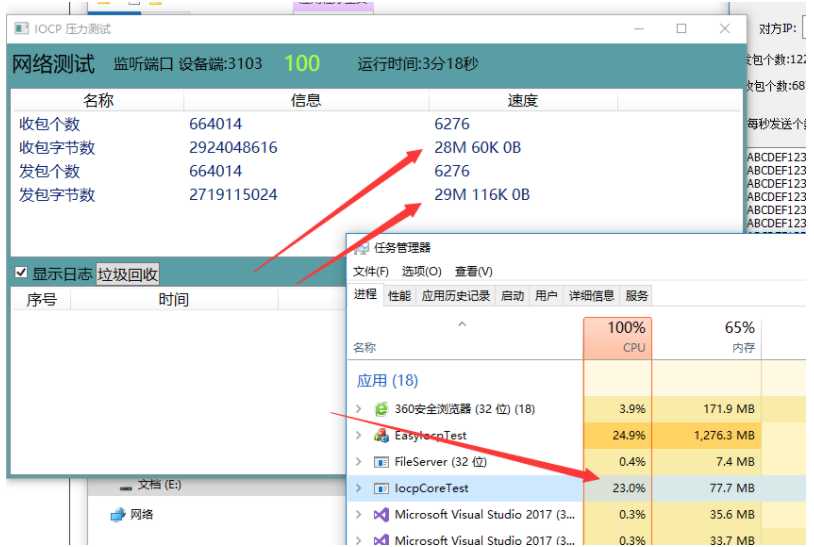
Task: Select the 发包字节数 row label
Action: coord(57,195)
